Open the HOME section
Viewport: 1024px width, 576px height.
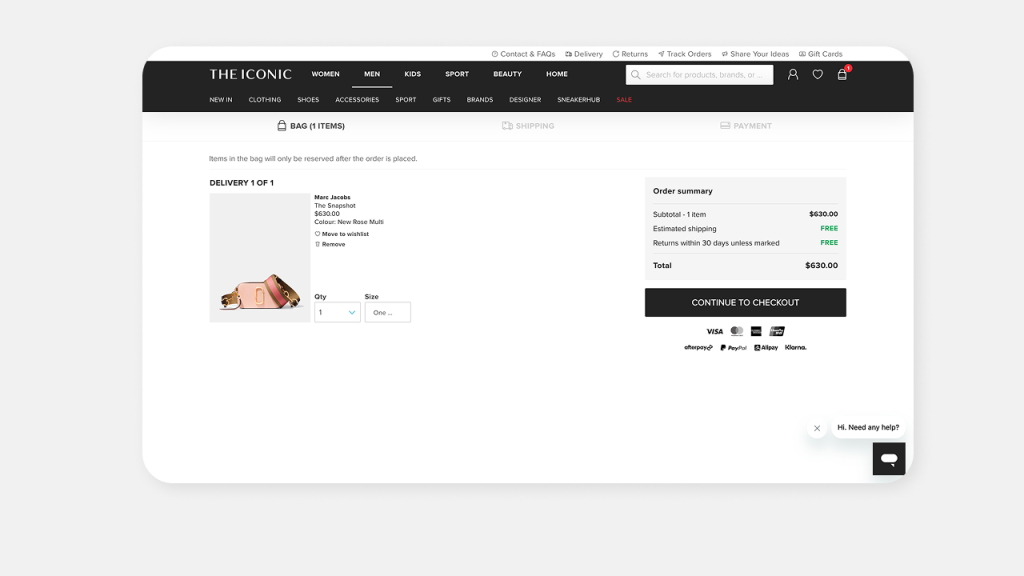pyautogui.click(x=556, y=74)
